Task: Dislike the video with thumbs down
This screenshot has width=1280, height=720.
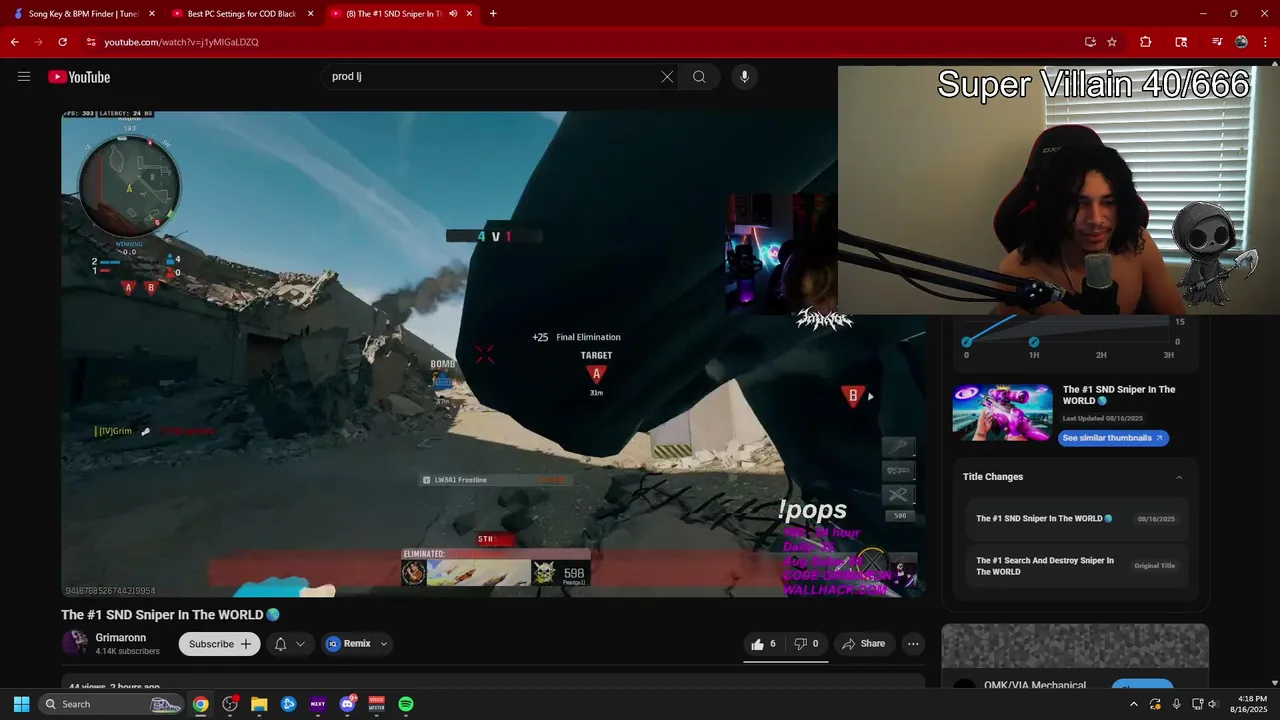Action: coord(807,644)
